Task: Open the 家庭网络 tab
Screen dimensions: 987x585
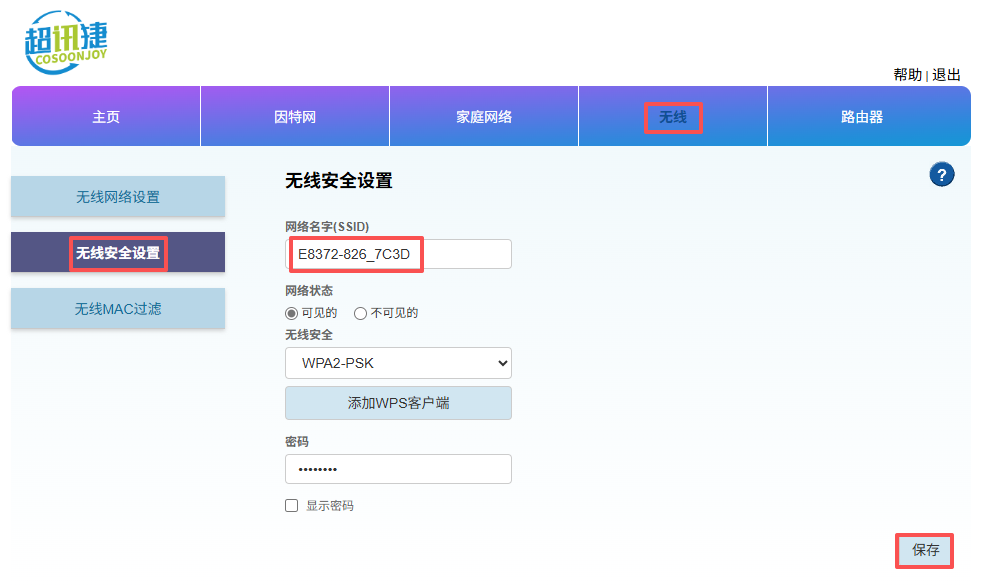Action: click(x=483, y=117)
